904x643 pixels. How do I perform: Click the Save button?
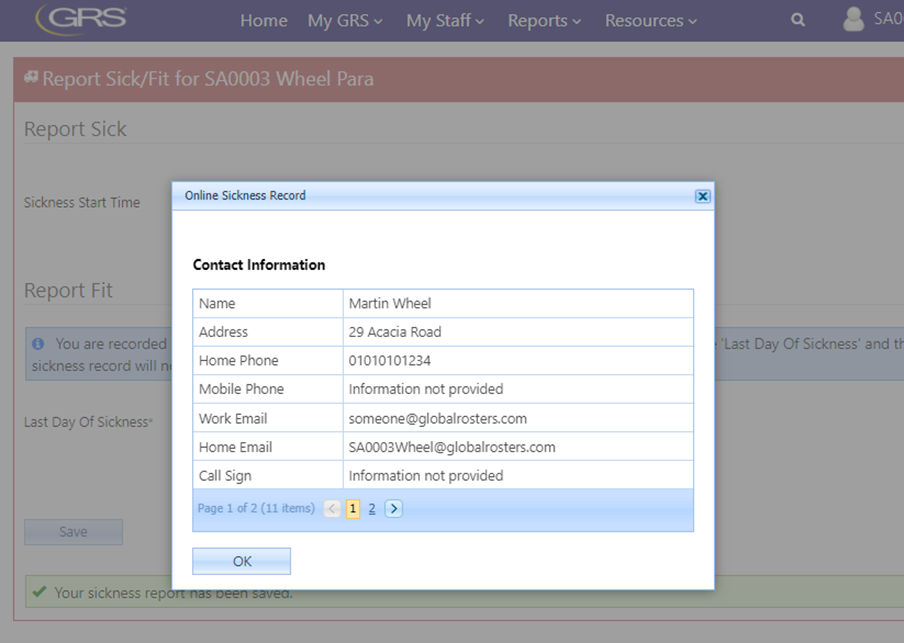tap(73, 532)
